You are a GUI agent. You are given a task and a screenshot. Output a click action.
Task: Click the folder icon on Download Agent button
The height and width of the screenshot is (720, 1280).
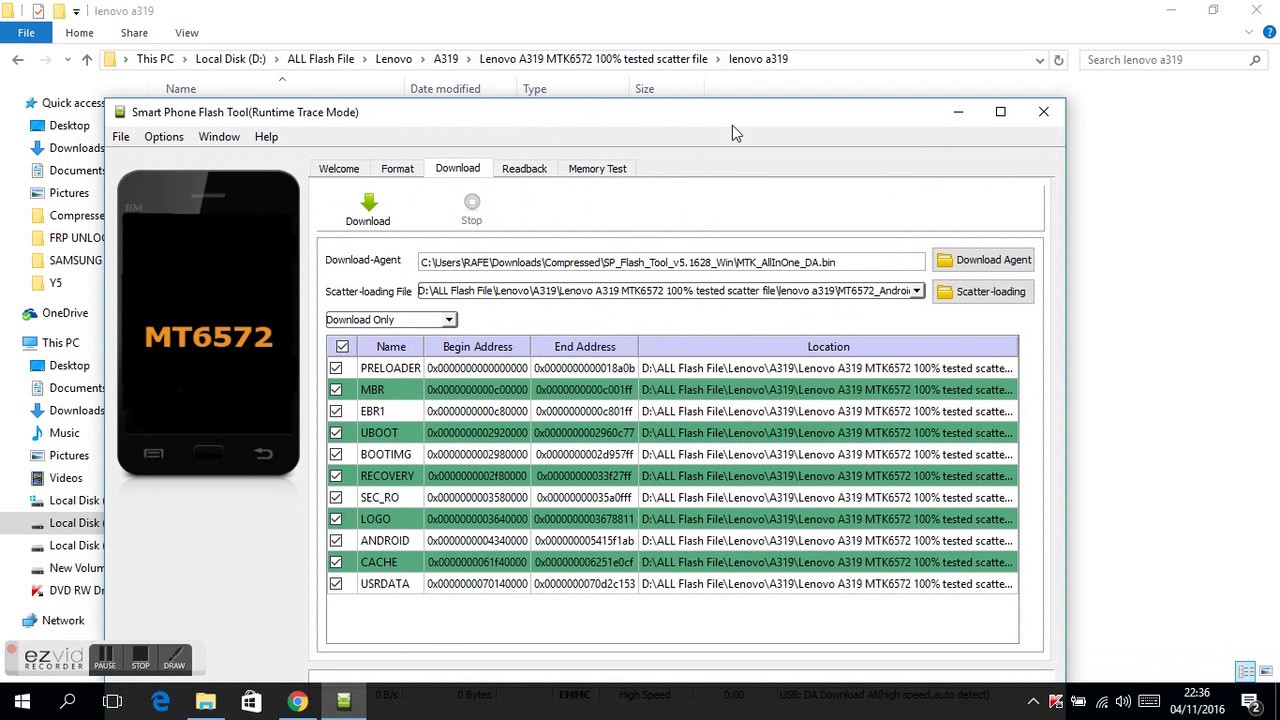(944, 260)
